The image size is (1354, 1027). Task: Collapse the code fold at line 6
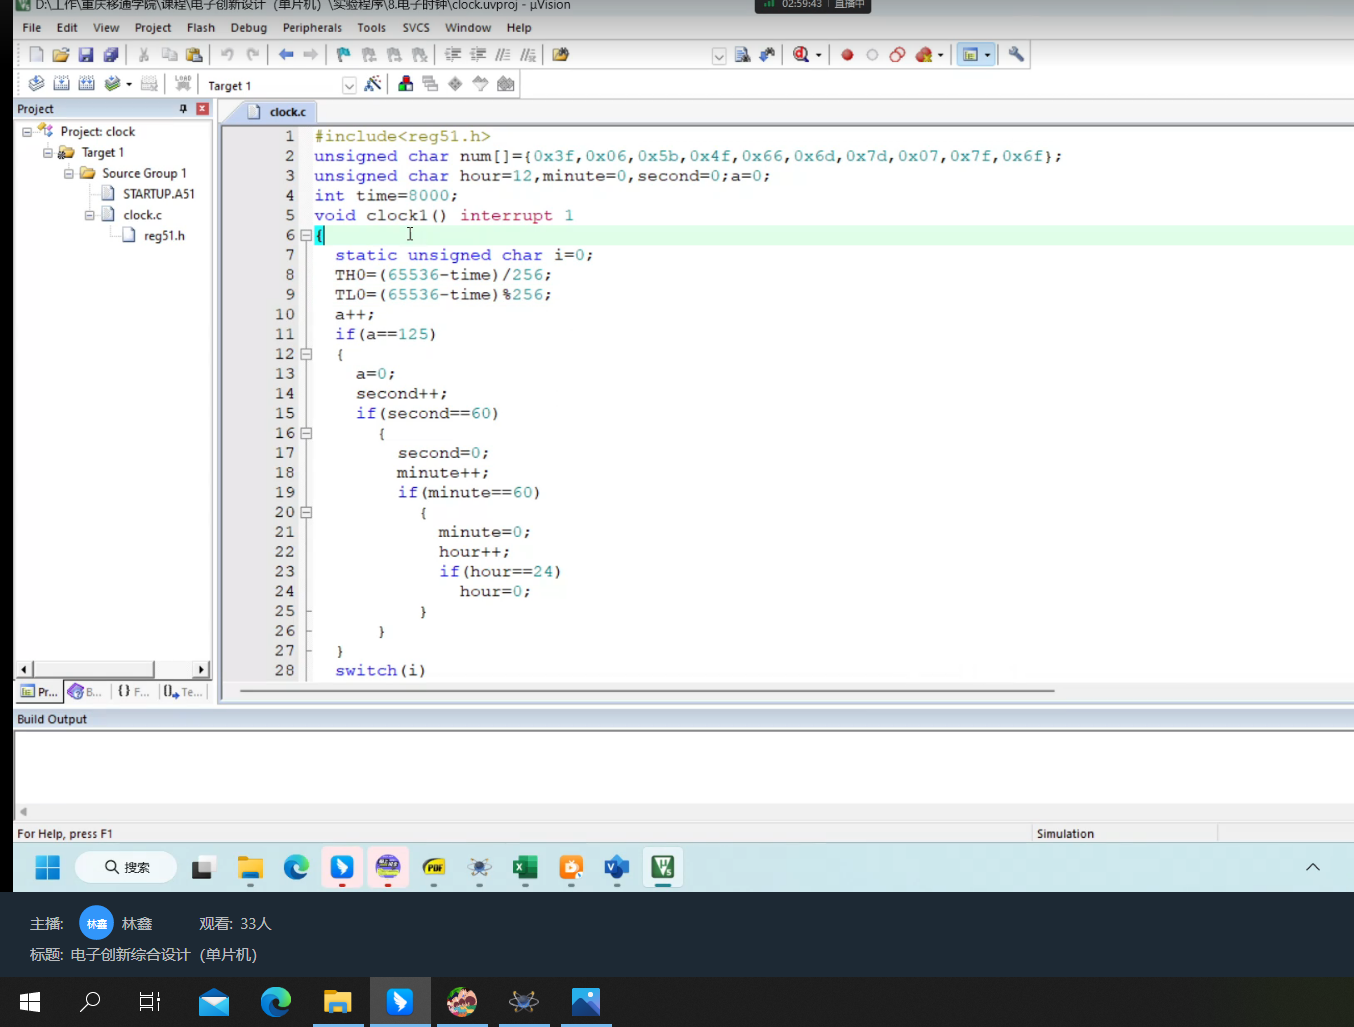306,236
